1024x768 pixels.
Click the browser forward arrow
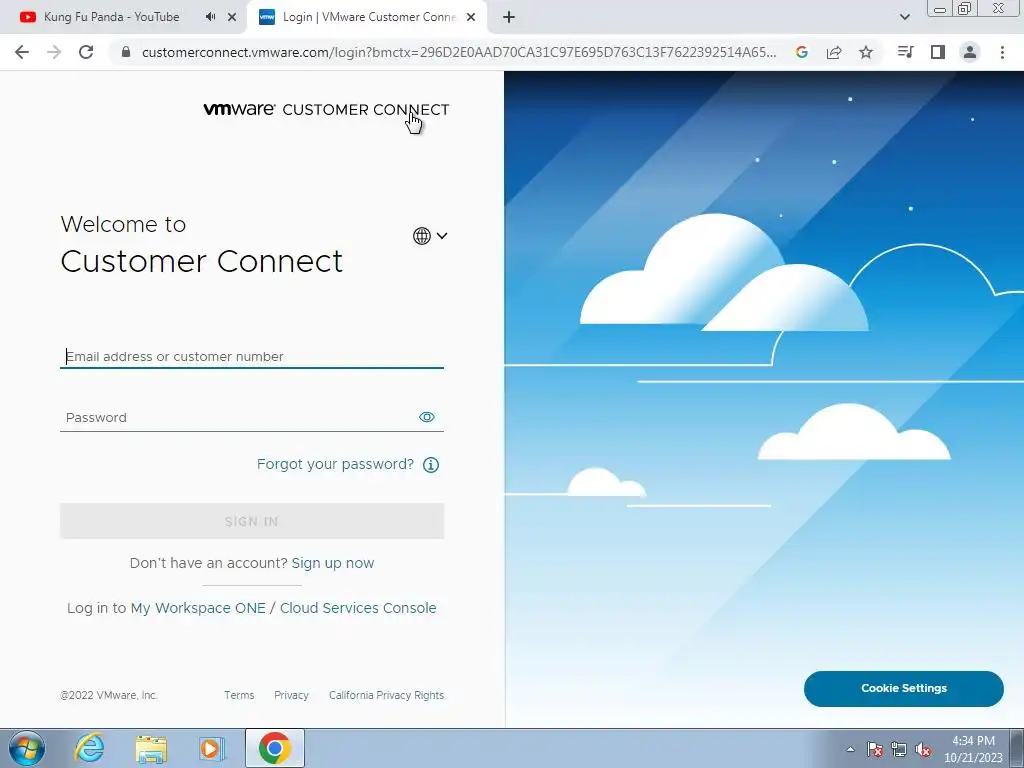(54, 52)
